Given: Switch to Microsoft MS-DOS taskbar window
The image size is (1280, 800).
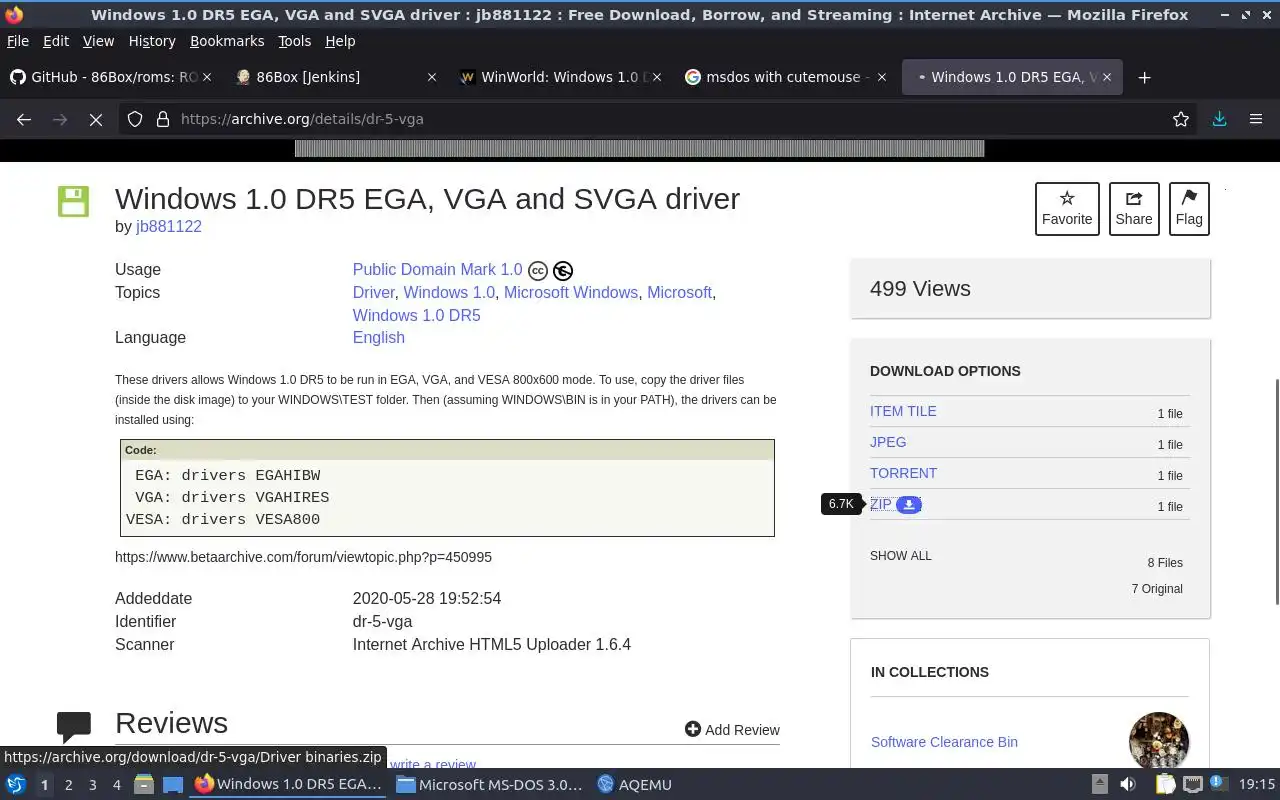Looking at the screenshot, I should coord(490,785).
